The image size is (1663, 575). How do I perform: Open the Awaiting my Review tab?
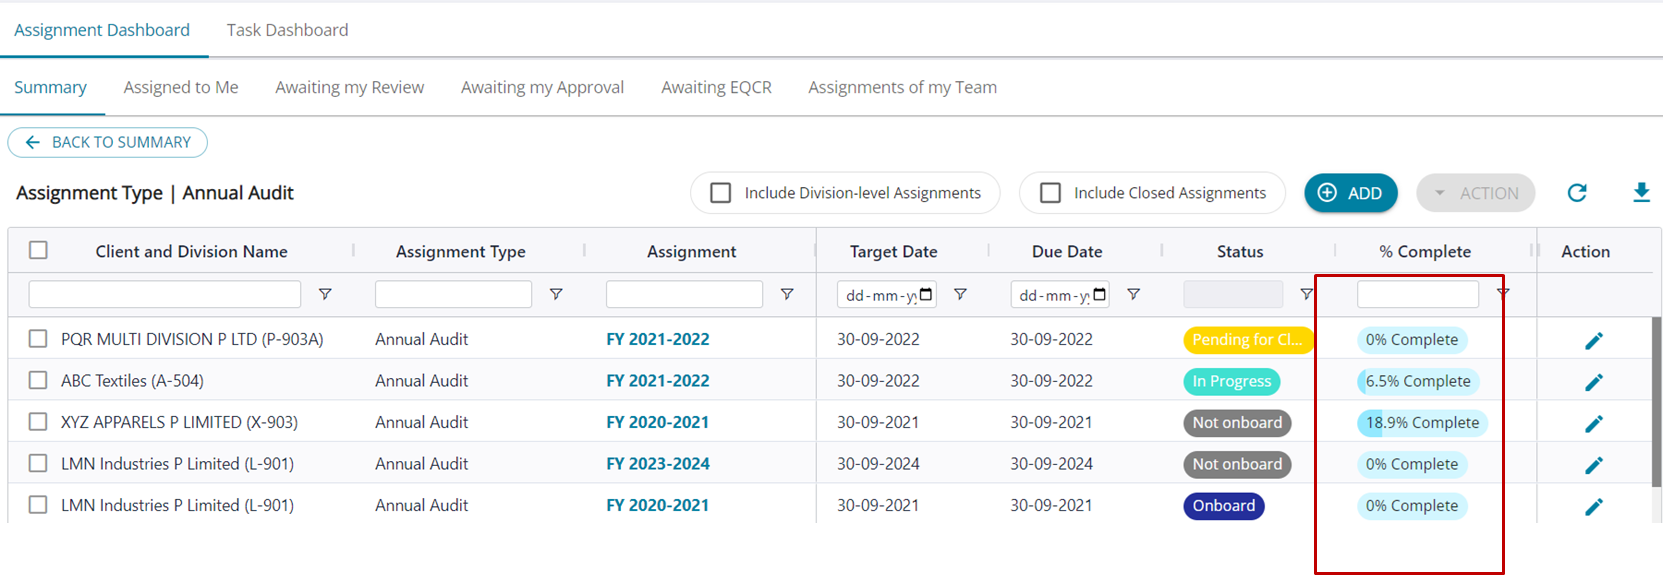[349, 87]
